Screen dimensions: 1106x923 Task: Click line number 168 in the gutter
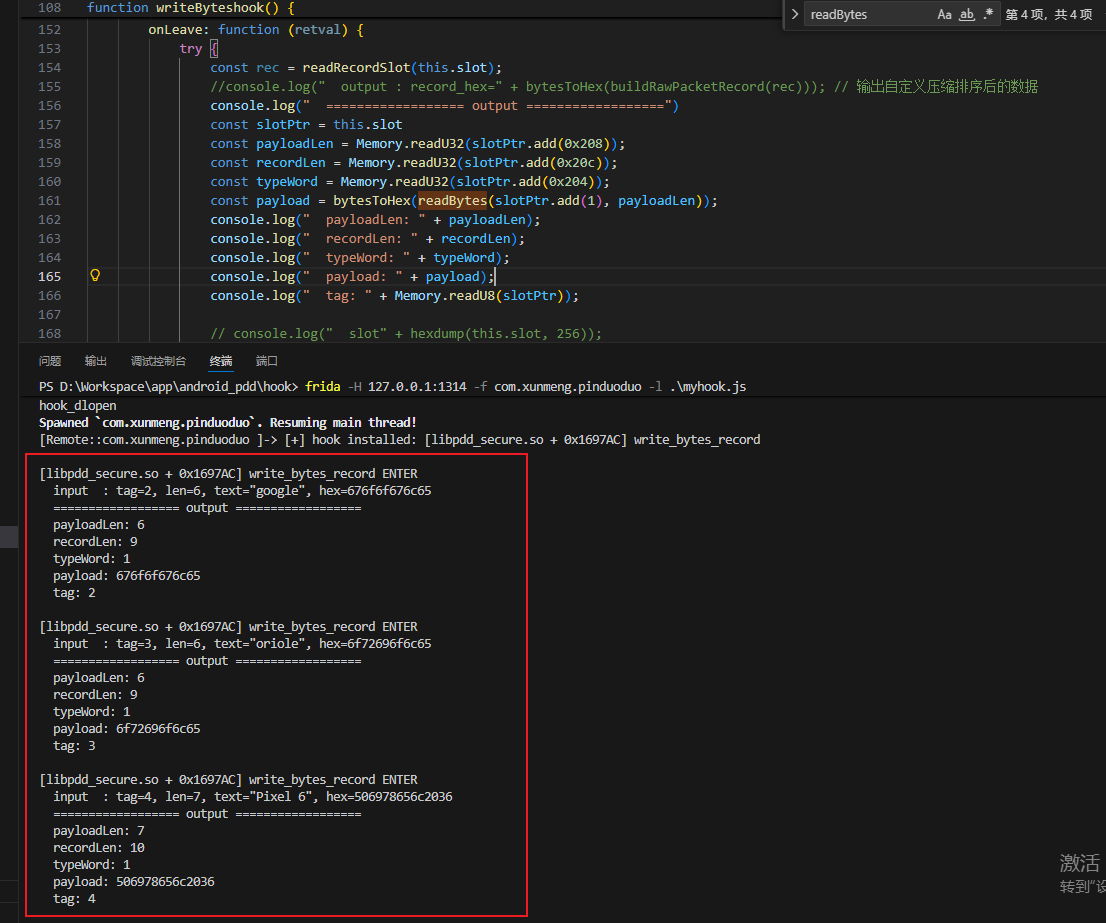click(x=49, y=334)
